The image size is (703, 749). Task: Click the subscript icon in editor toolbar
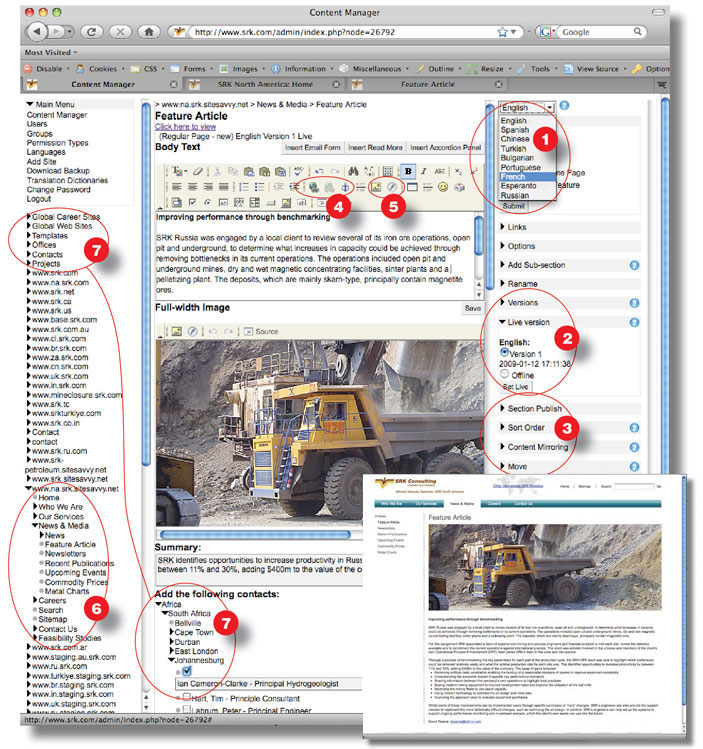tap(458, 171)
